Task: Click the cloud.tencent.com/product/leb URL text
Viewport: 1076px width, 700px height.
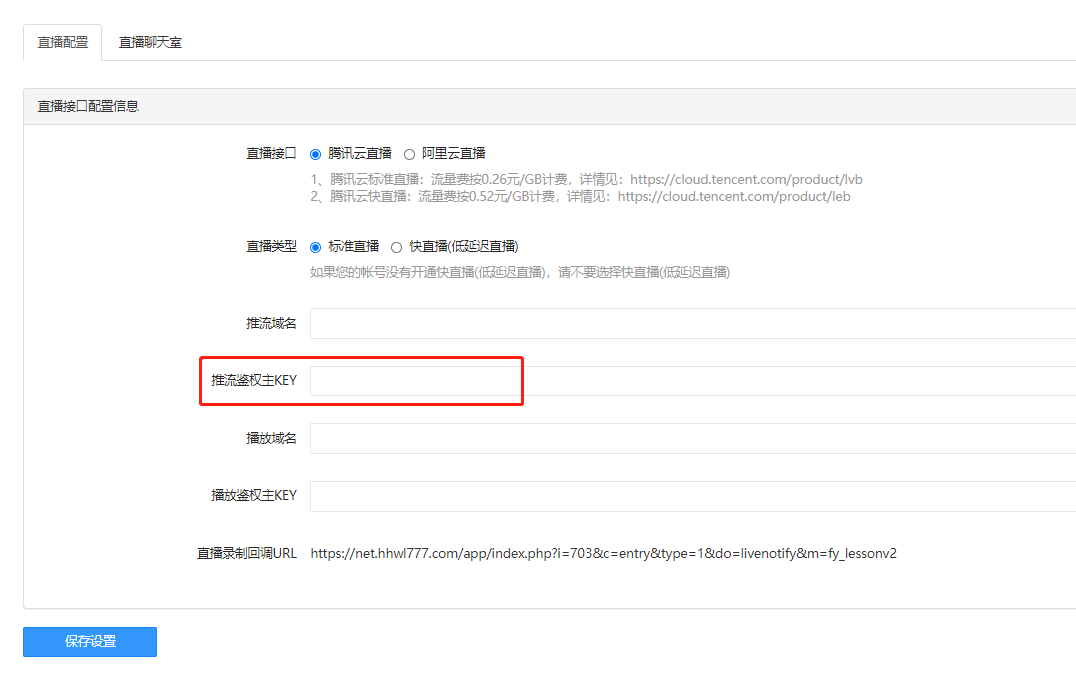Action: coord(734,196)
